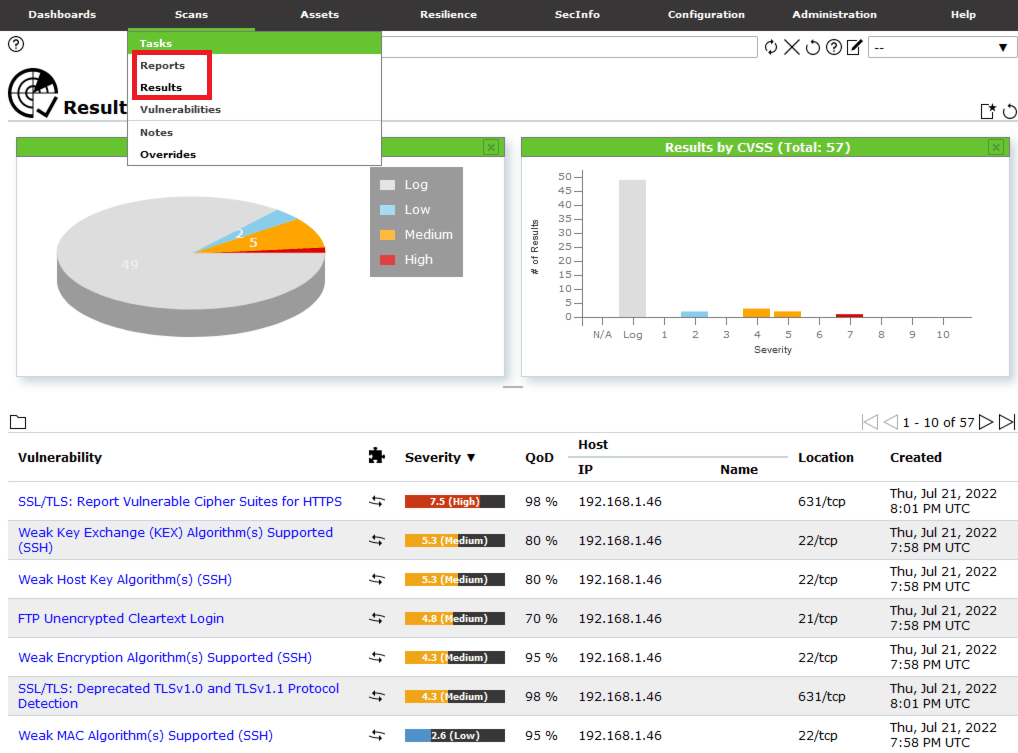The width and height of the screenshot is (1018, 753).
Task: Click the Results radar logo icon
Action: (33, 93)
